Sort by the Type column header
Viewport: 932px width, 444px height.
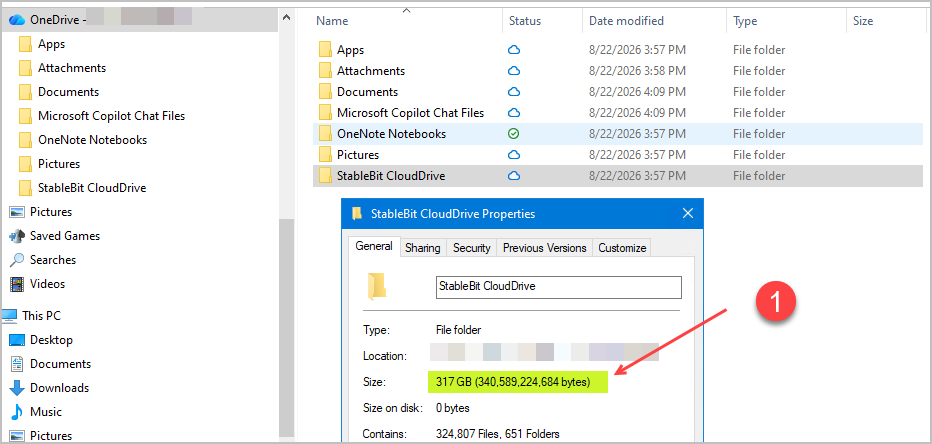coord(745,21)
